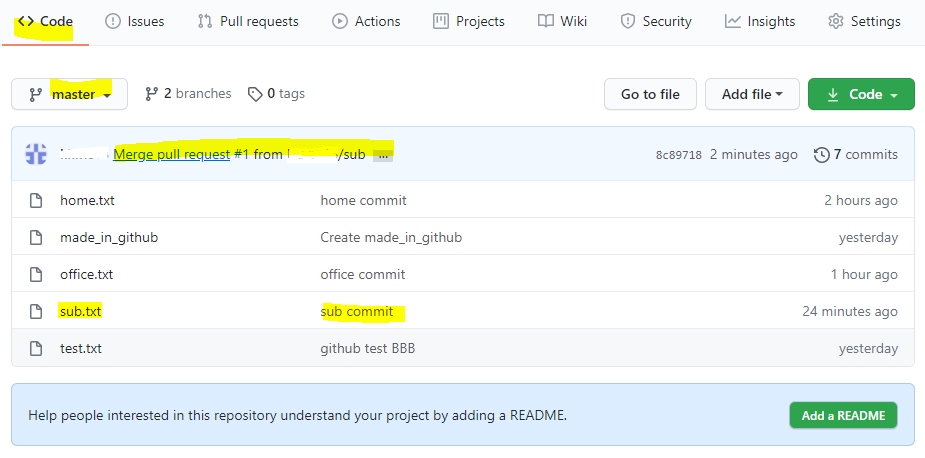Open the office.txt file
925x458 pixels.
click(x=87, y=274)
